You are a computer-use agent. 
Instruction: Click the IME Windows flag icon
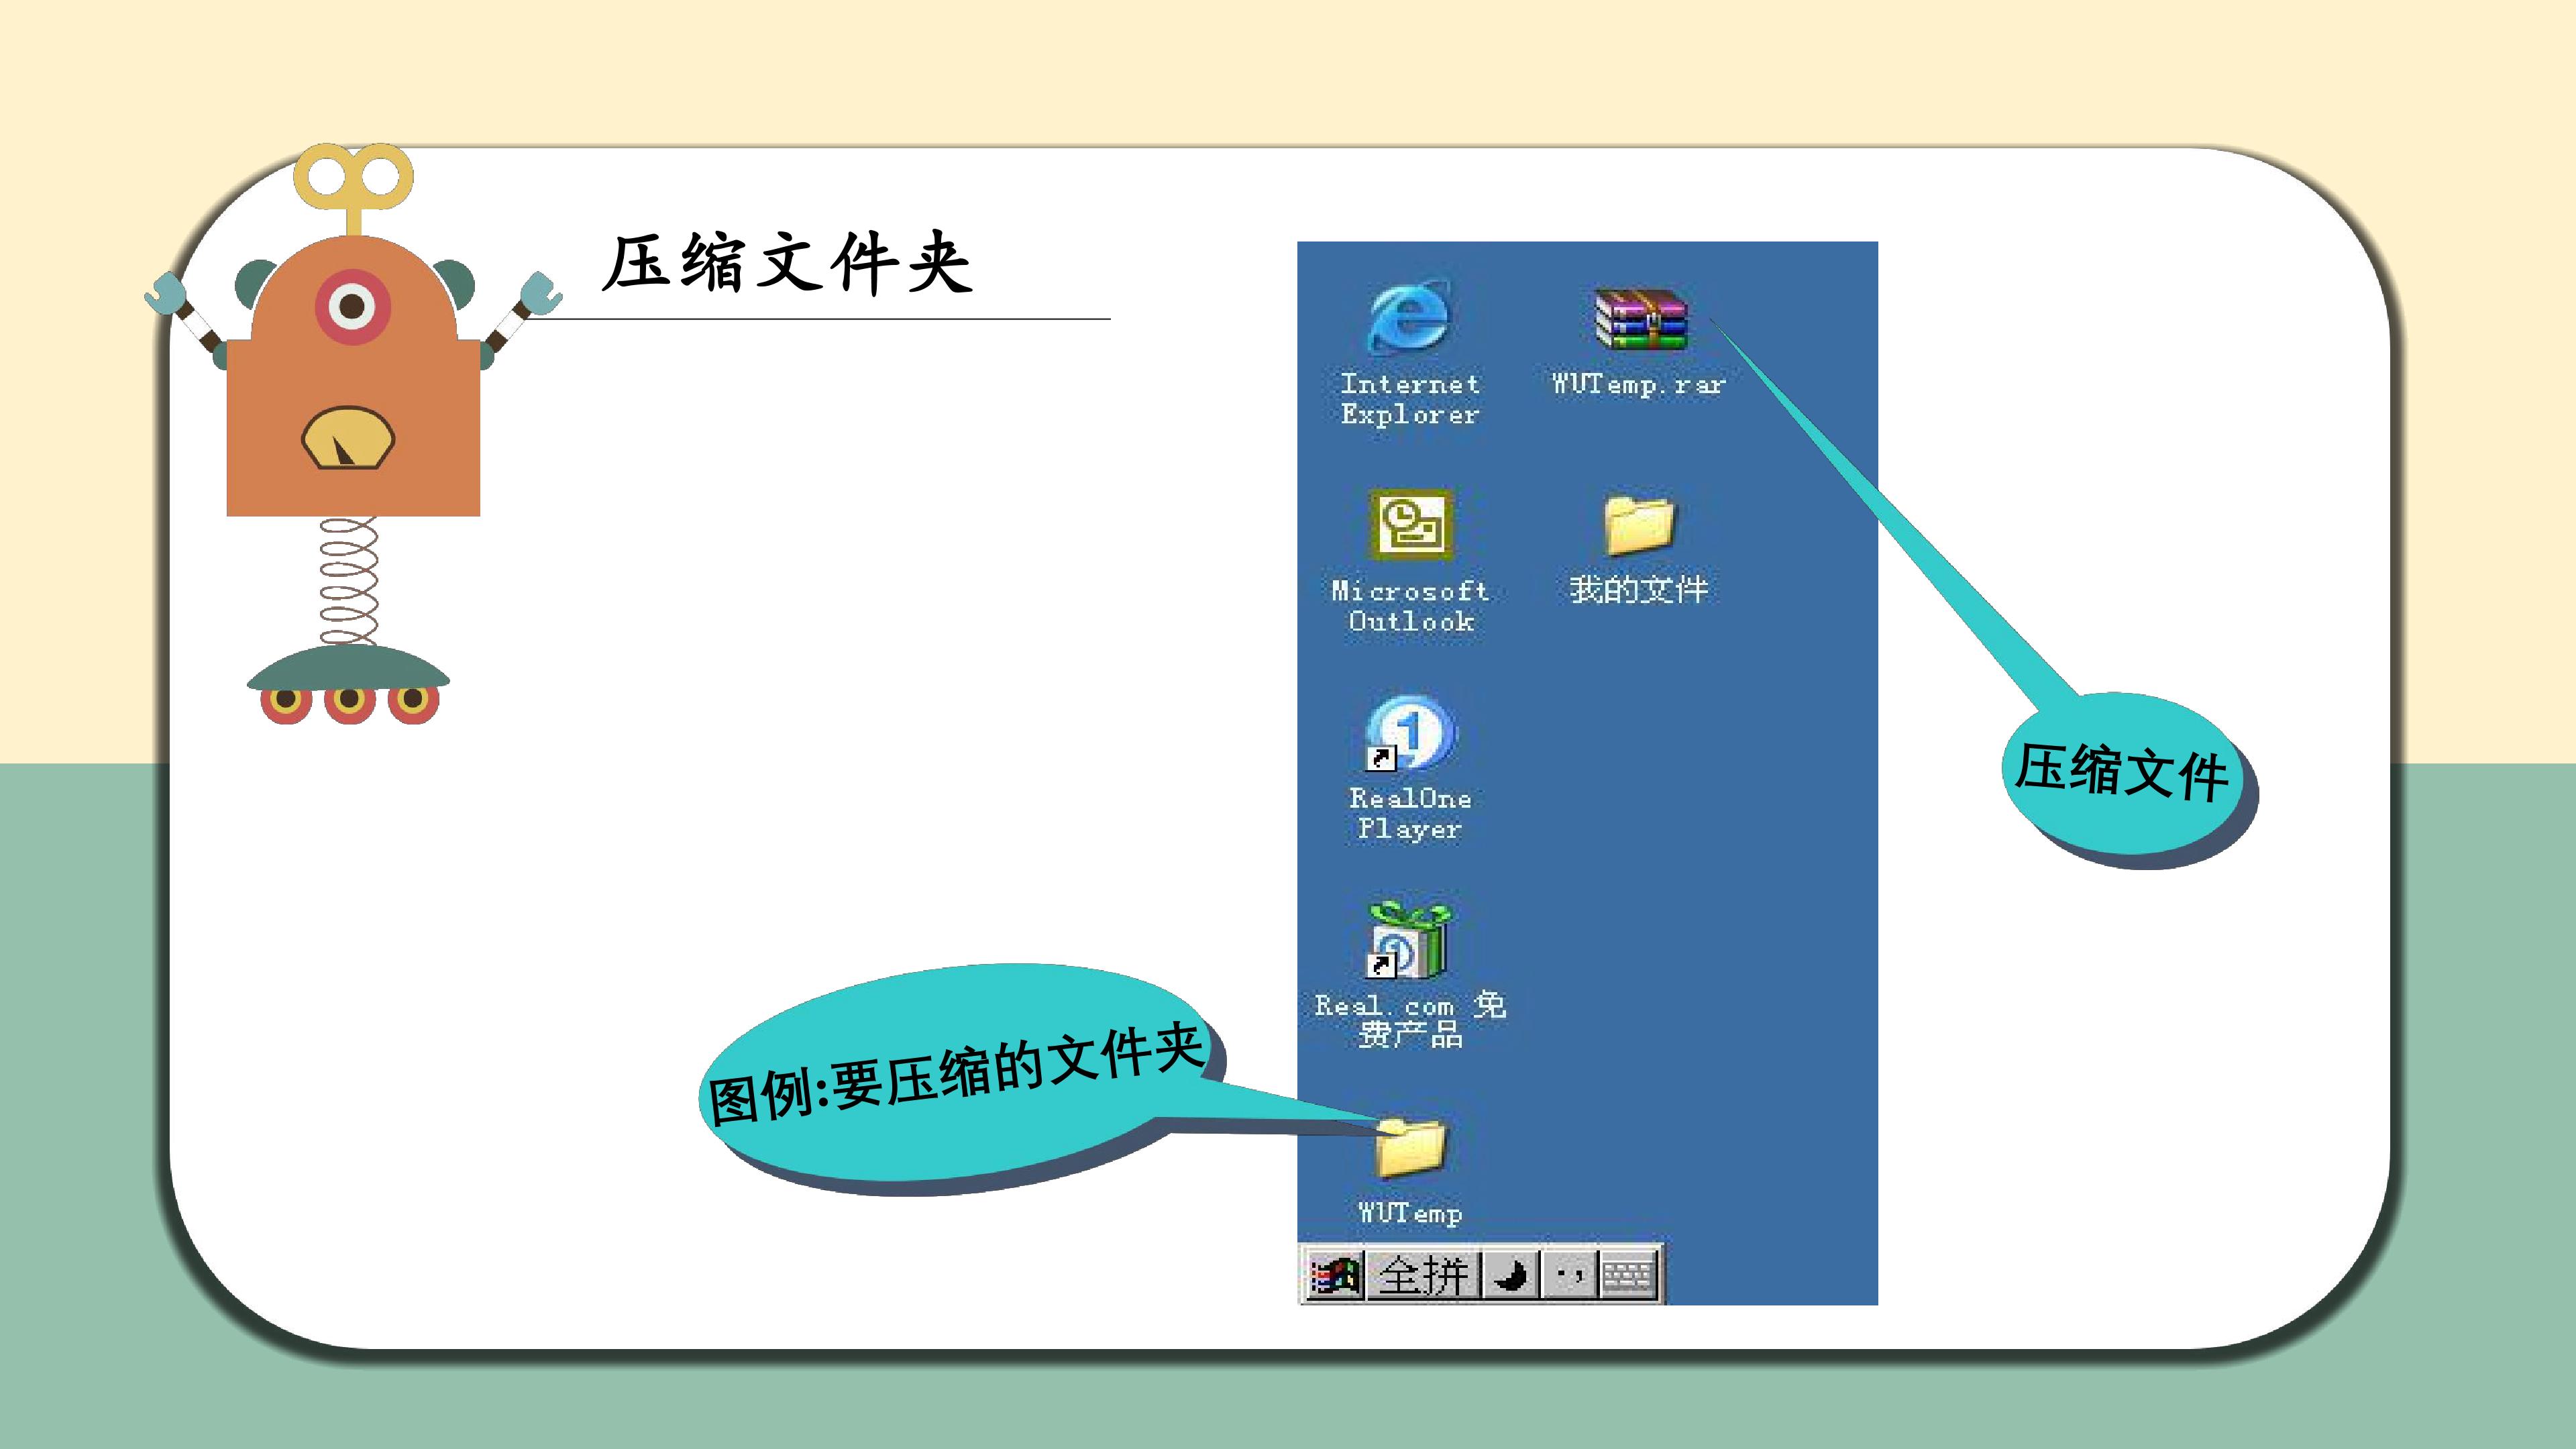tap(1335, 1276)
